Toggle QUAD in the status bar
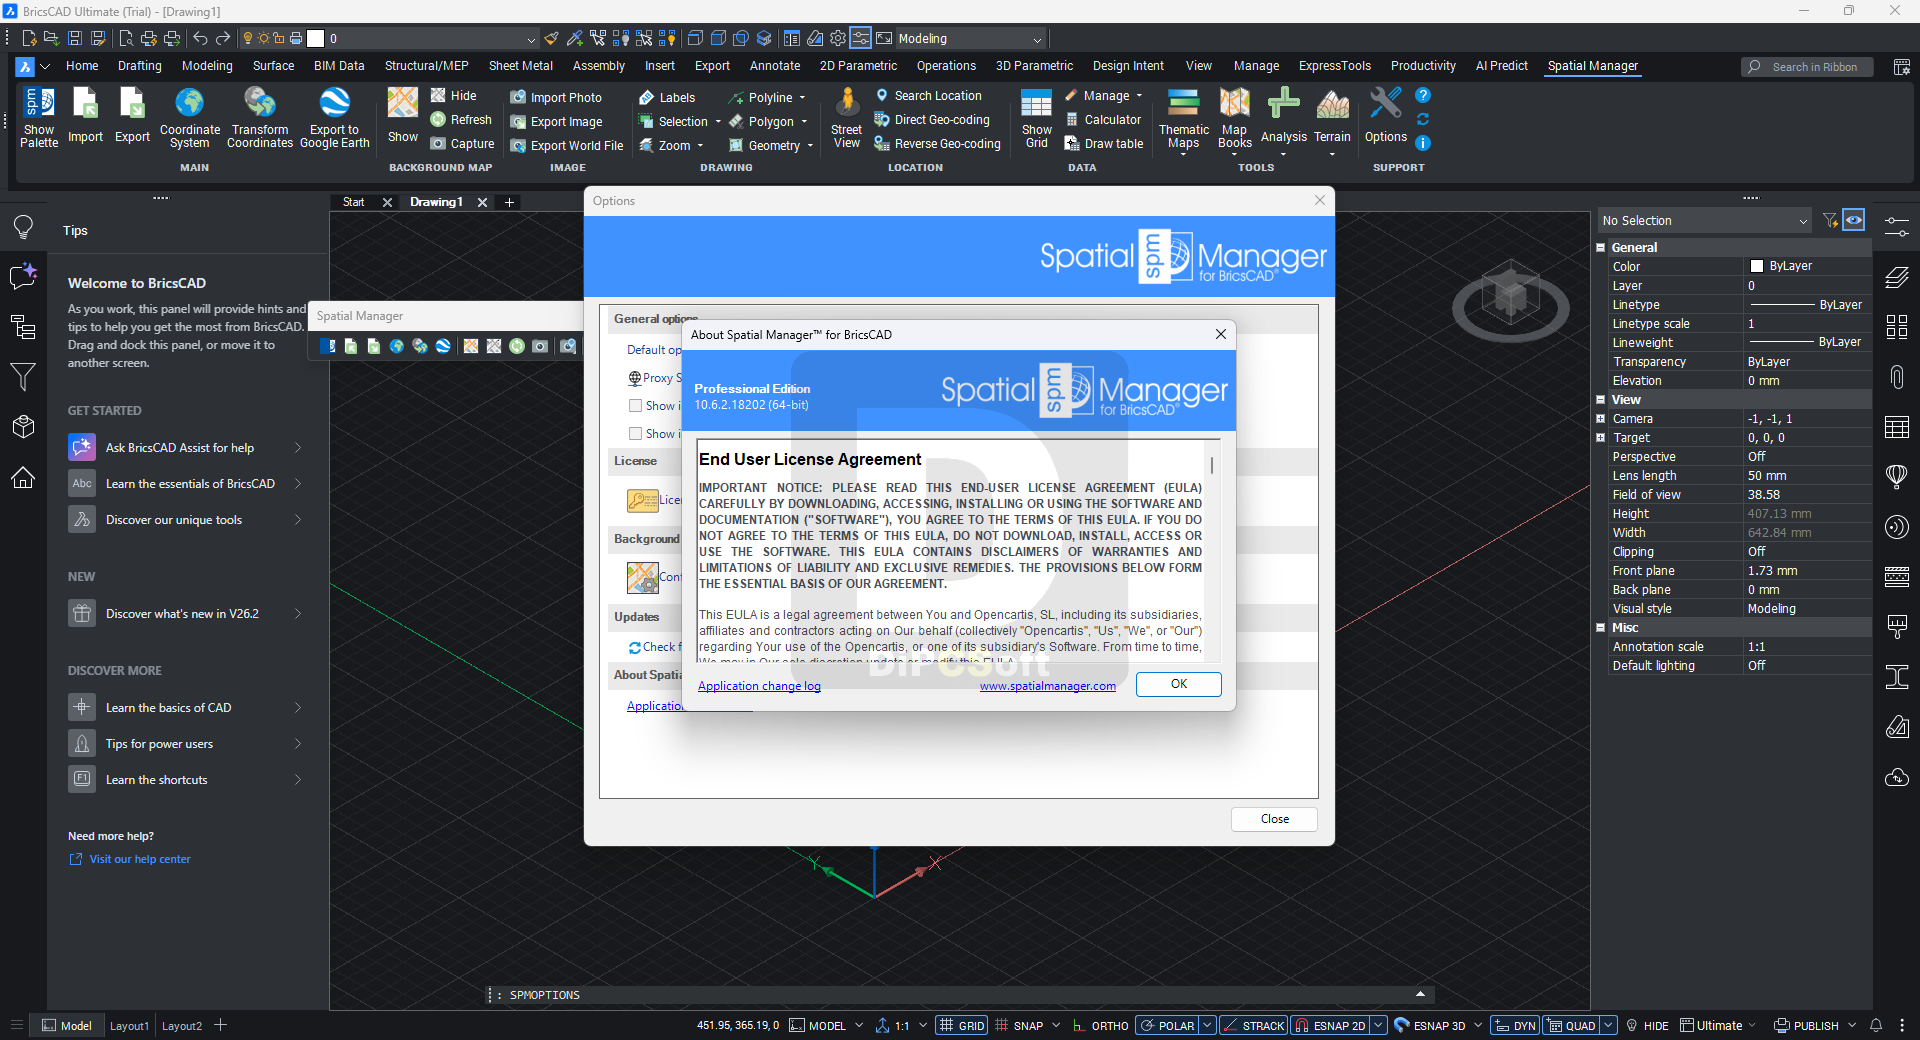This screenshot has height=1040, width=1920. click(1572, 1025)
